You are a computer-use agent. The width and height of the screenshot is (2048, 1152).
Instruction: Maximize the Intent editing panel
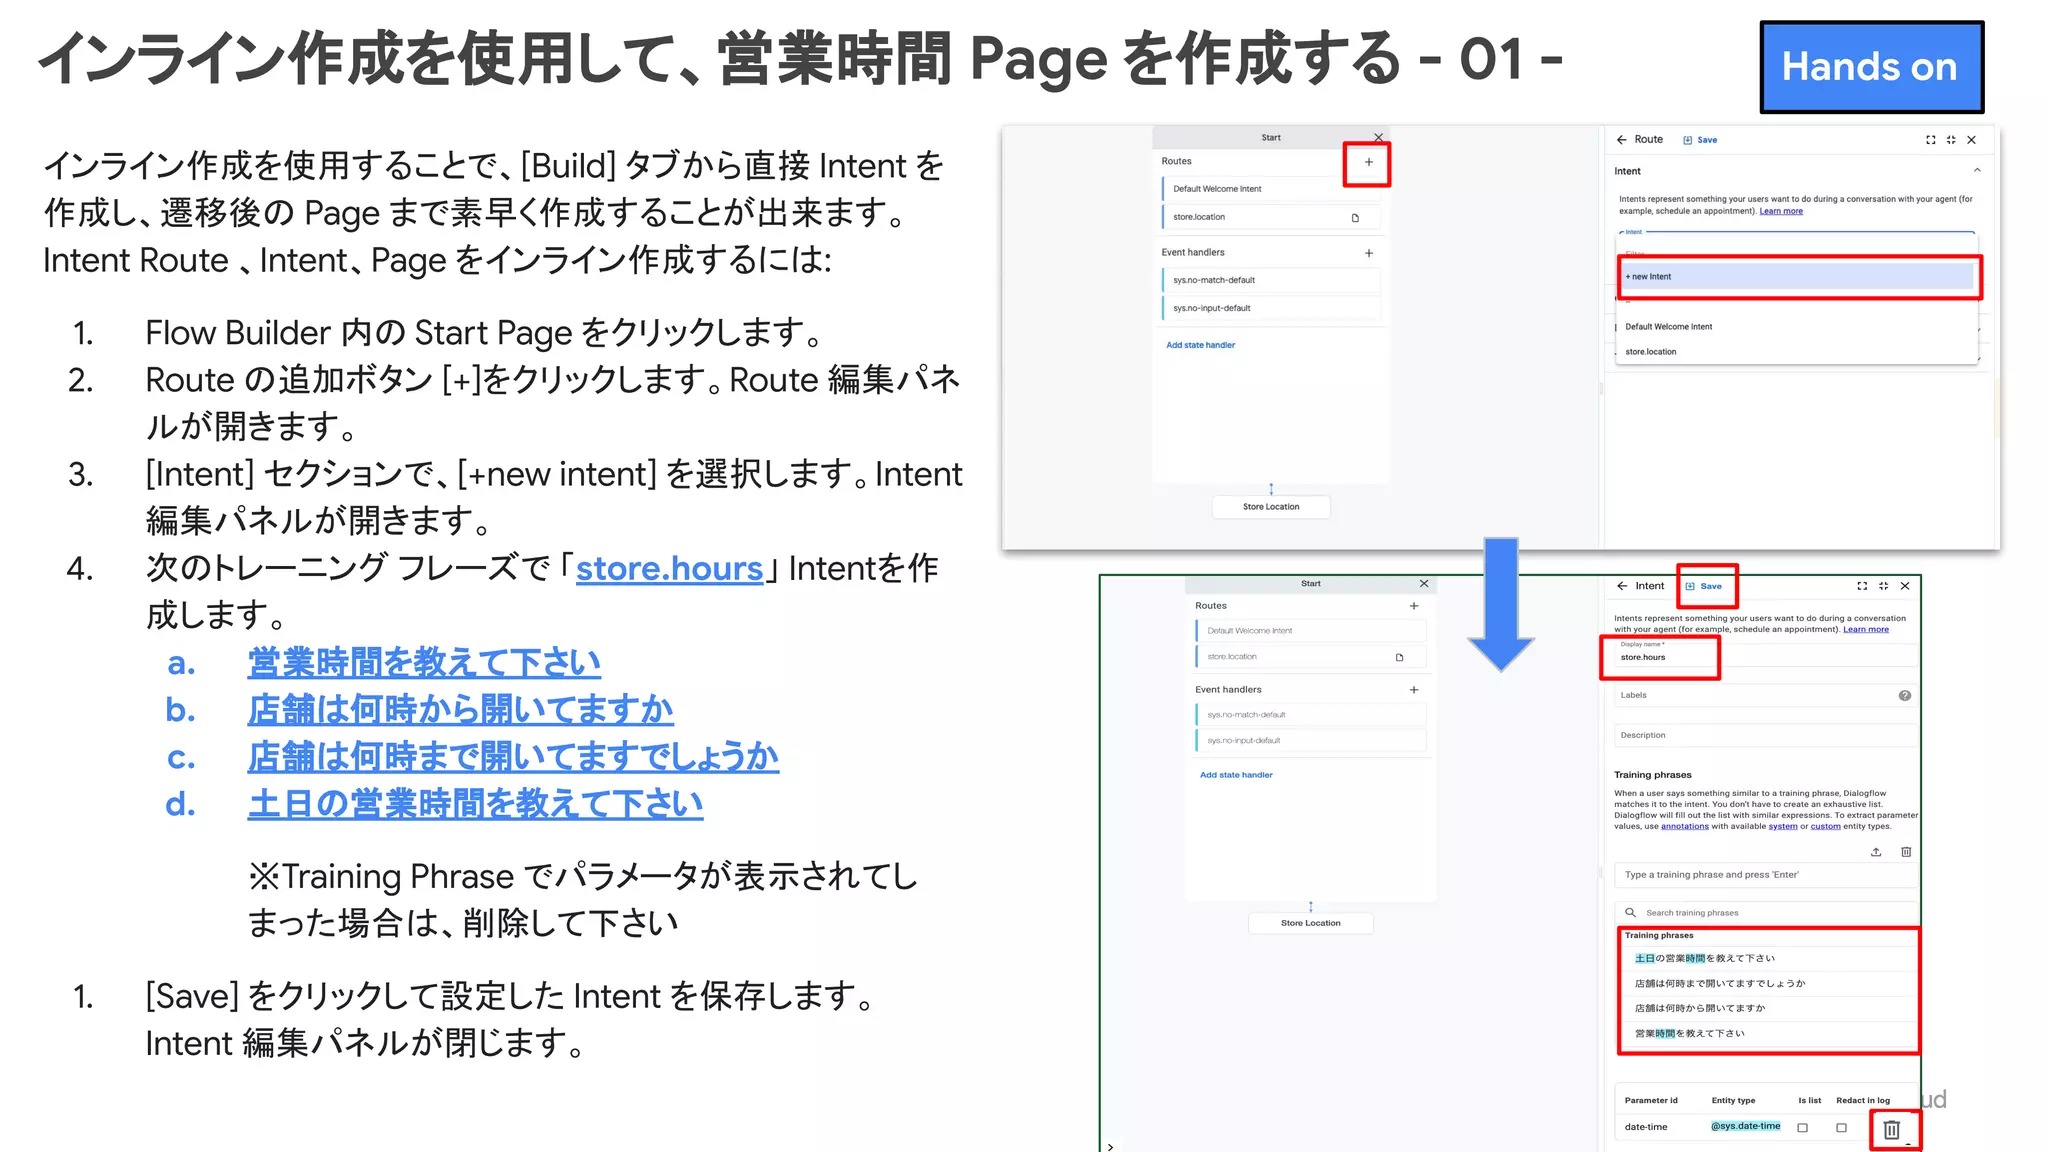pyautogui.click(x=1862, y=586)
